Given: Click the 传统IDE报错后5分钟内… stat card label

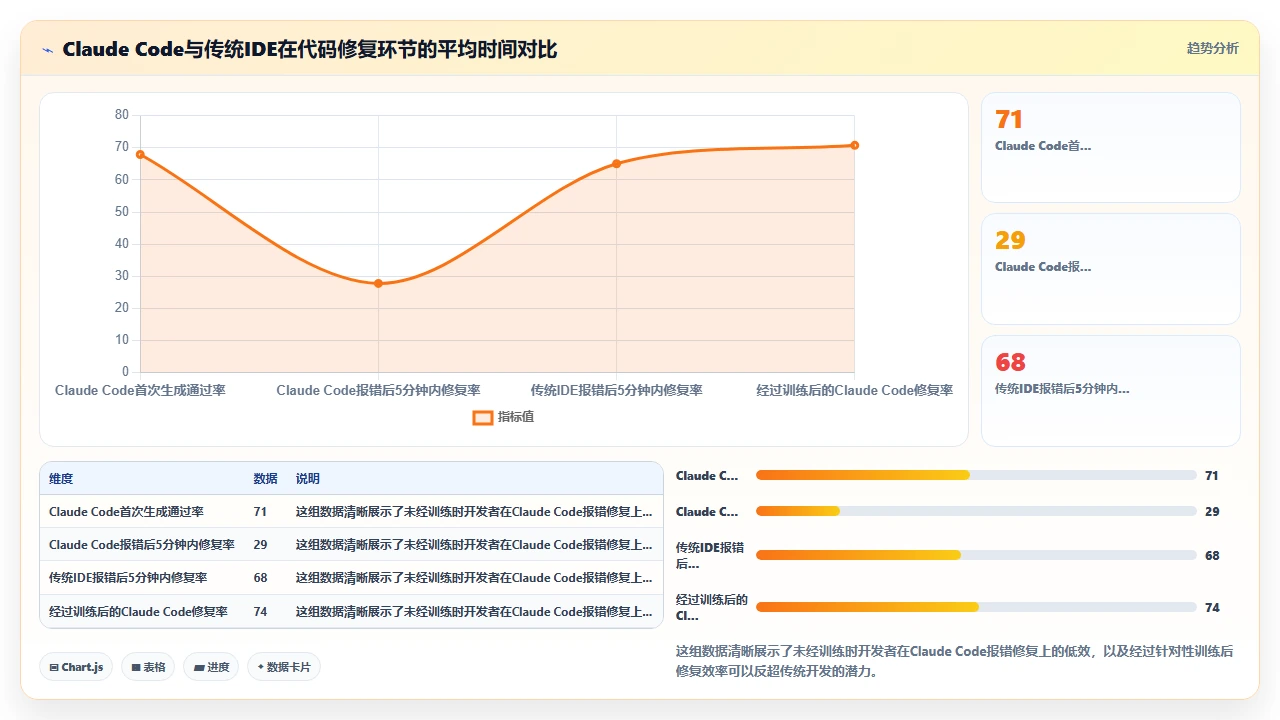Looking at the screenshot, I should point(1062,389).
